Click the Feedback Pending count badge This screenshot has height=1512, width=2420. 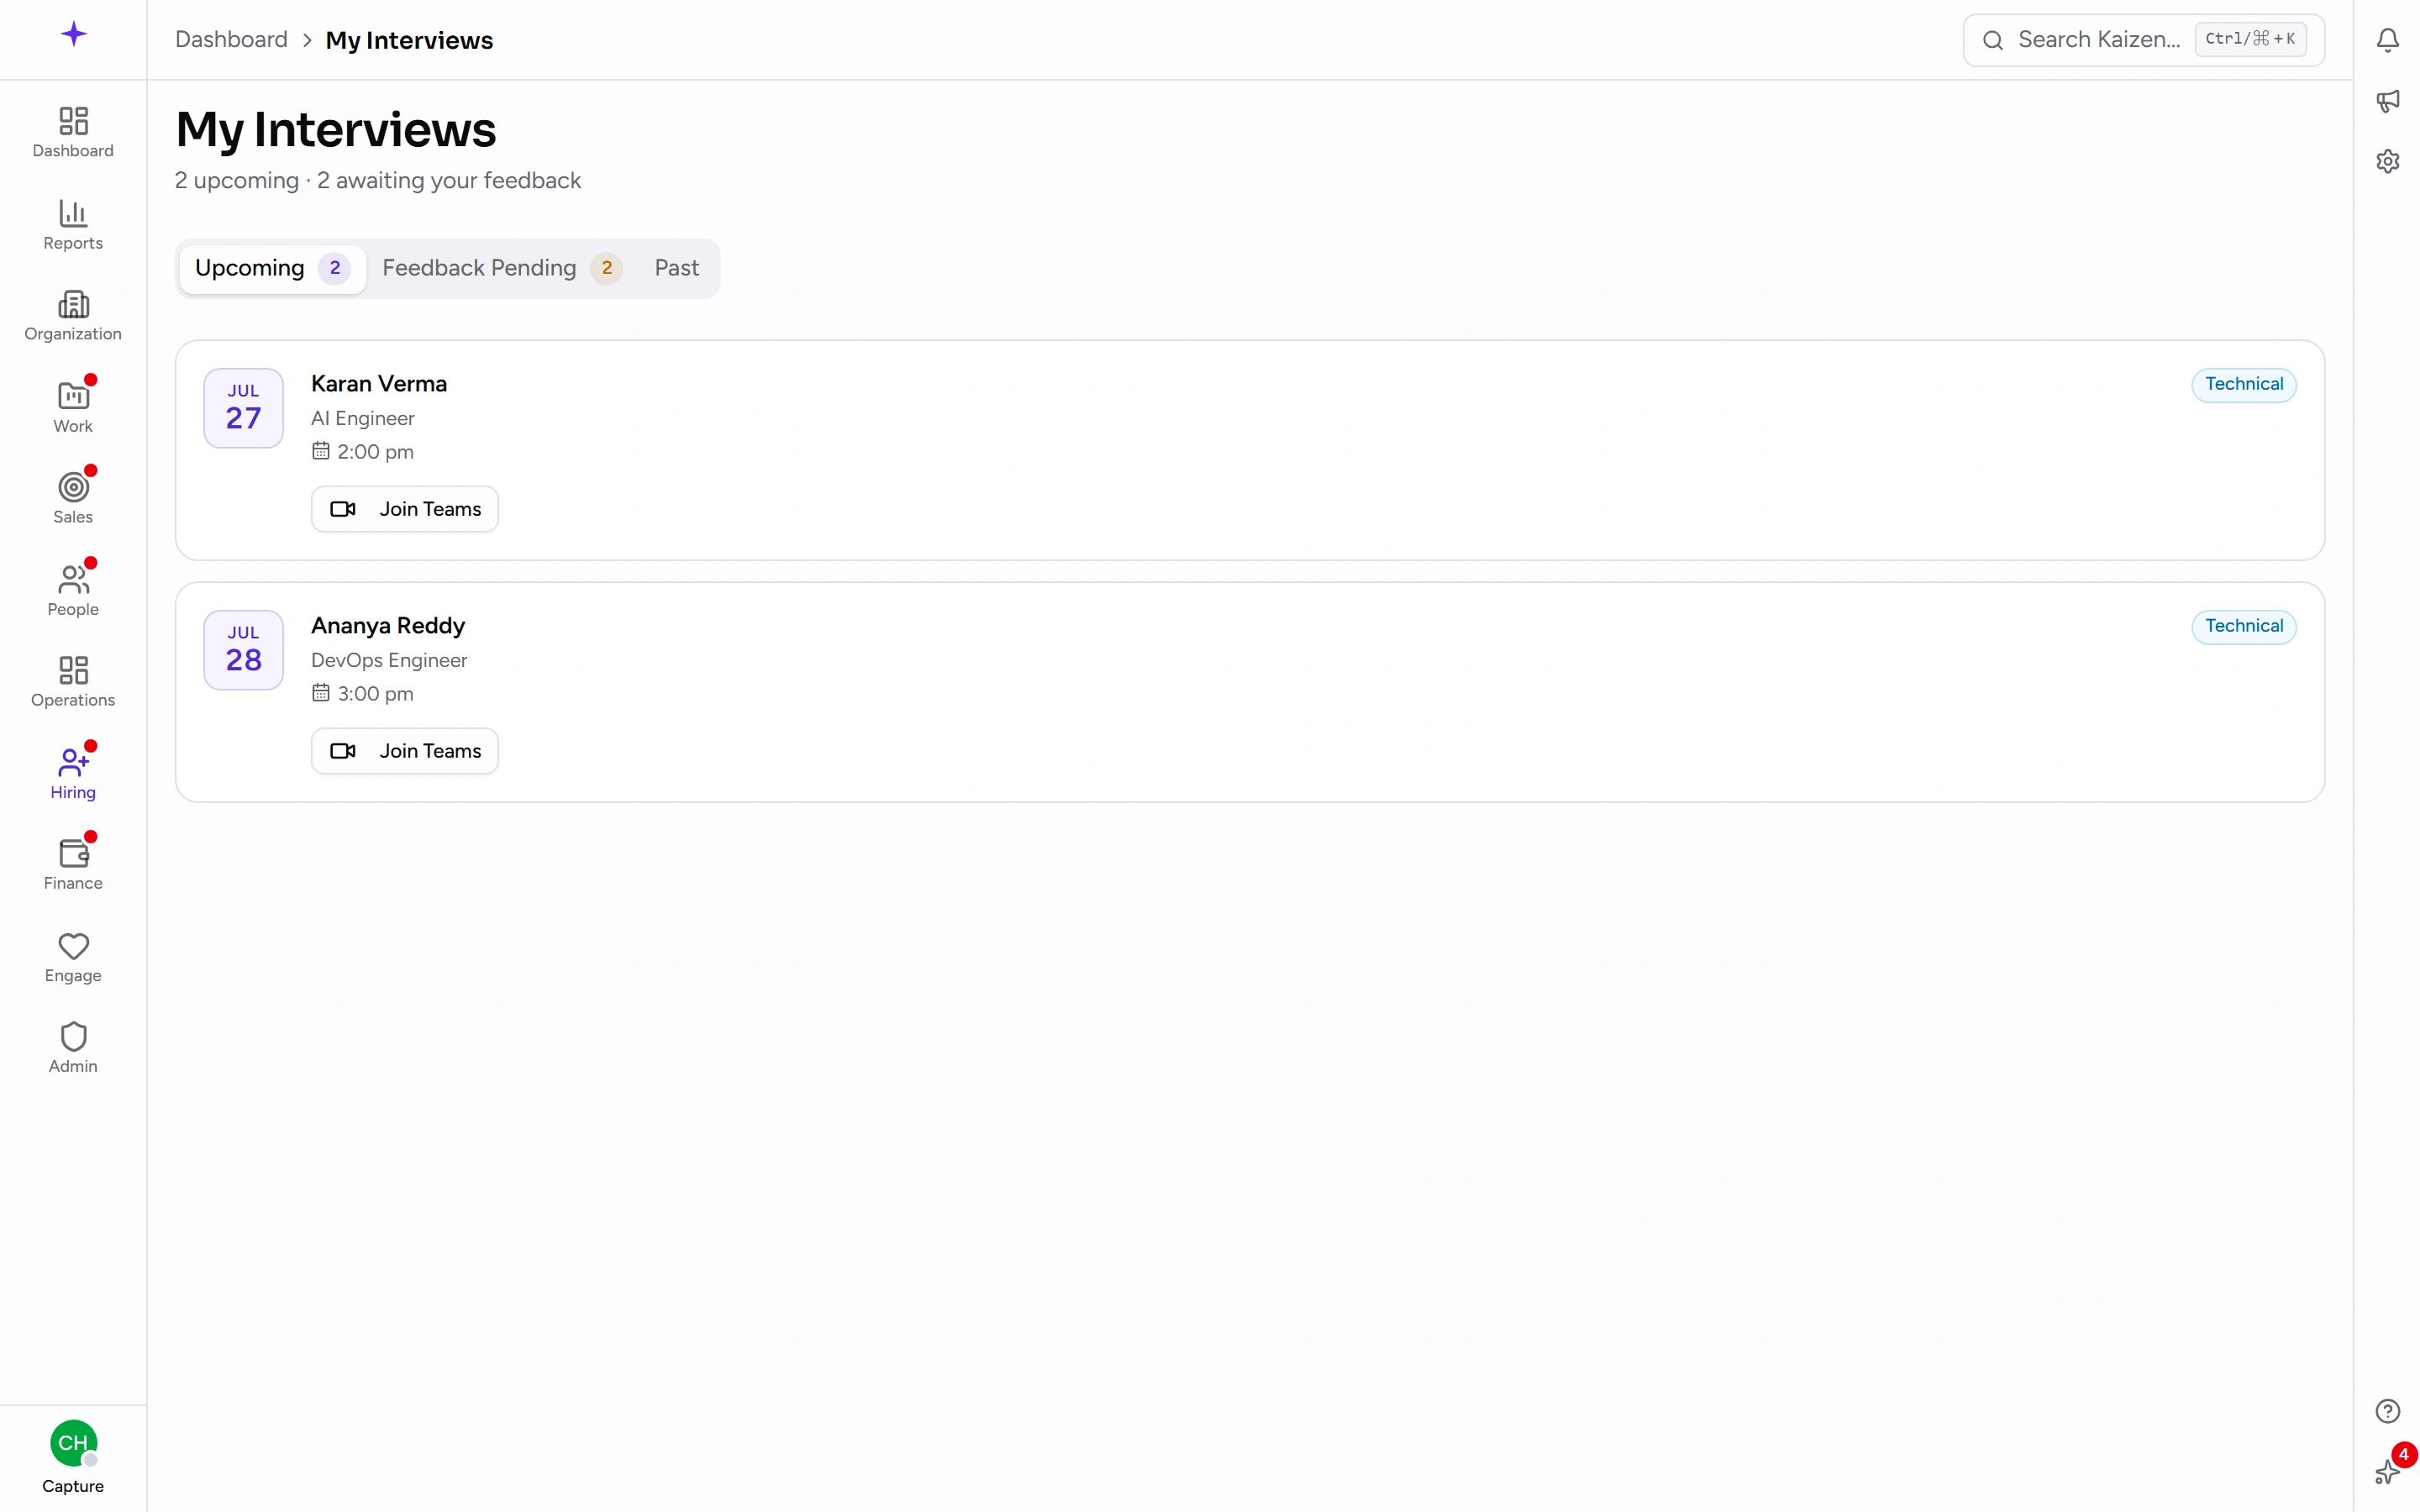tap(606, 268)
